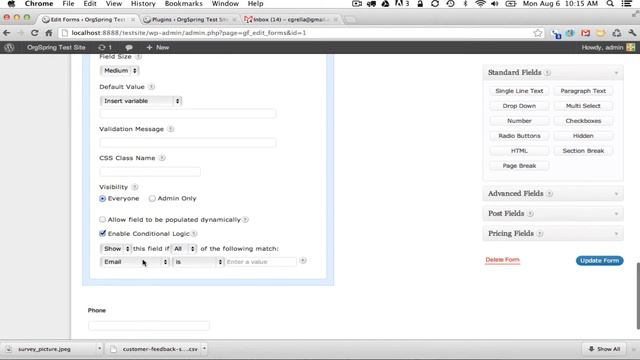
Task: Open the survey_picture.jpeg download options arrow
Action: tap(99, 349)
